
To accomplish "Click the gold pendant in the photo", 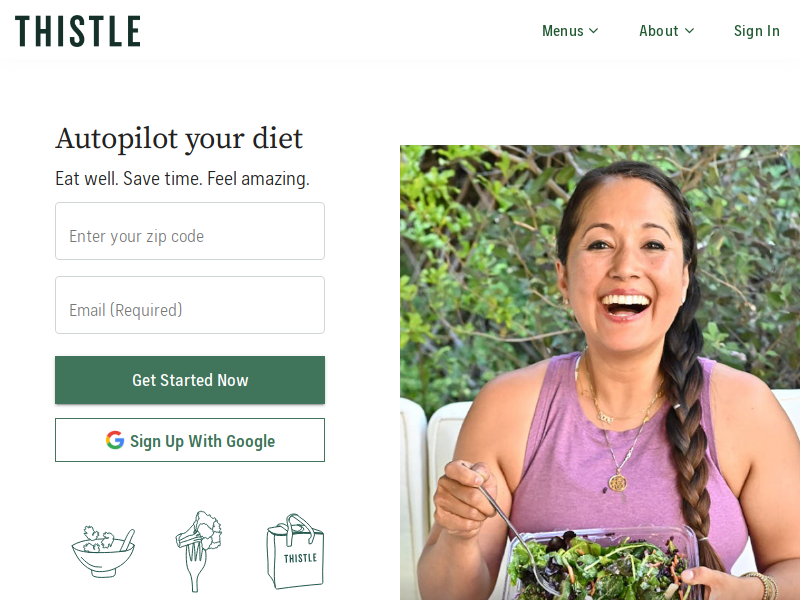I will click(617, 482).
